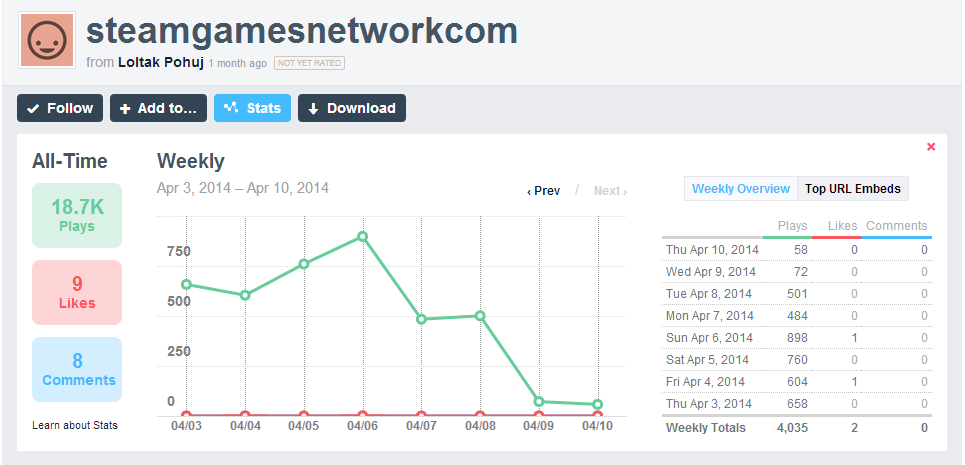Click the 8 Comments box
This screenshot has height=465, width=965.
77,369
